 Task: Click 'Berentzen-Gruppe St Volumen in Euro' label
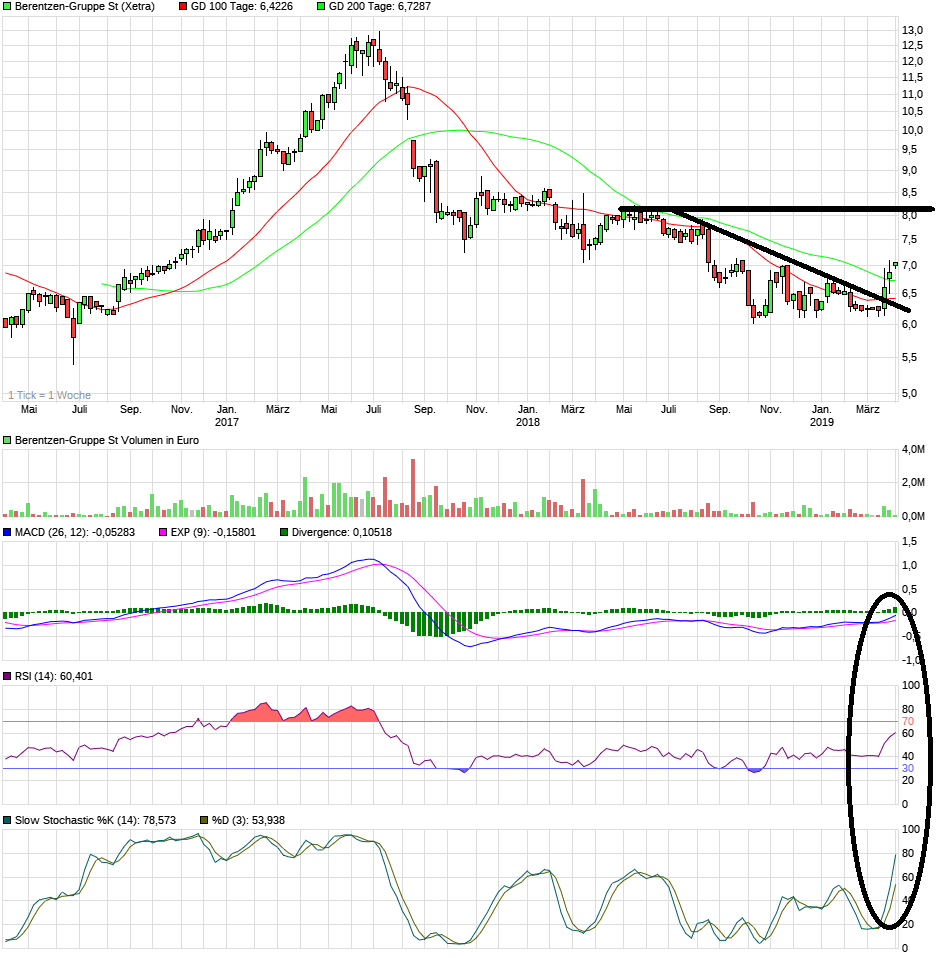pos(107,441)
